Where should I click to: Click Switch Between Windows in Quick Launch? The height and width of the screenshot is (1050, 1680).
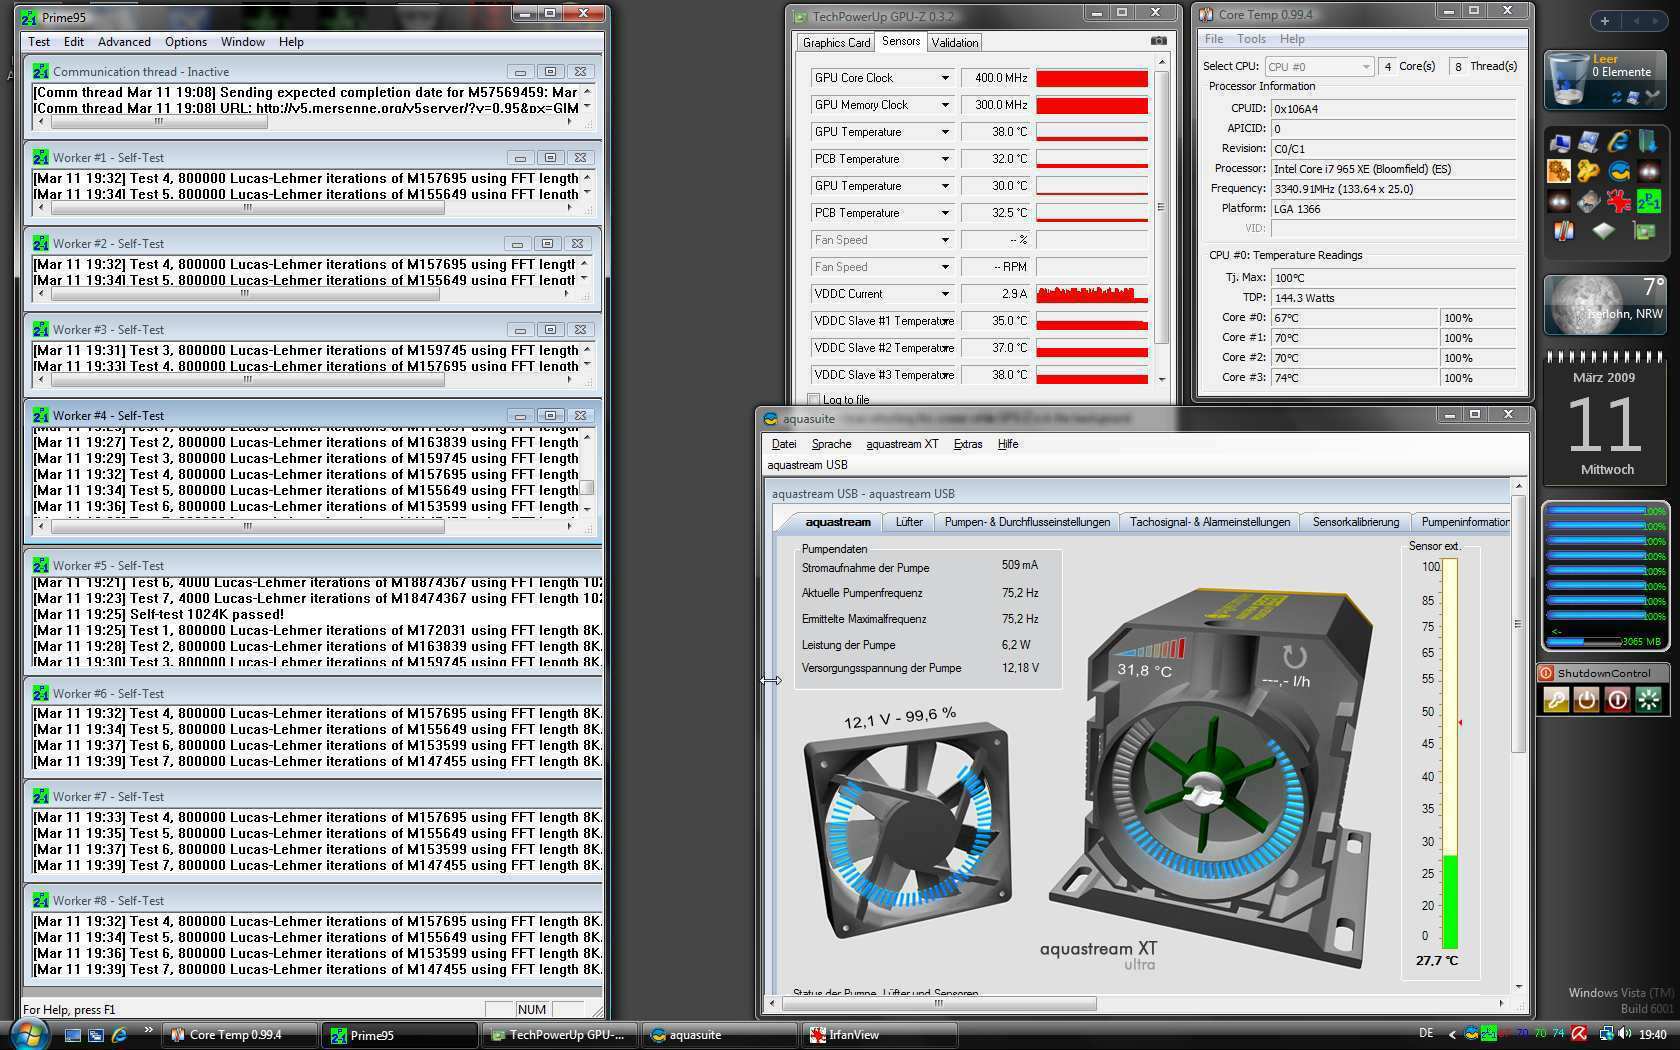96,1035
